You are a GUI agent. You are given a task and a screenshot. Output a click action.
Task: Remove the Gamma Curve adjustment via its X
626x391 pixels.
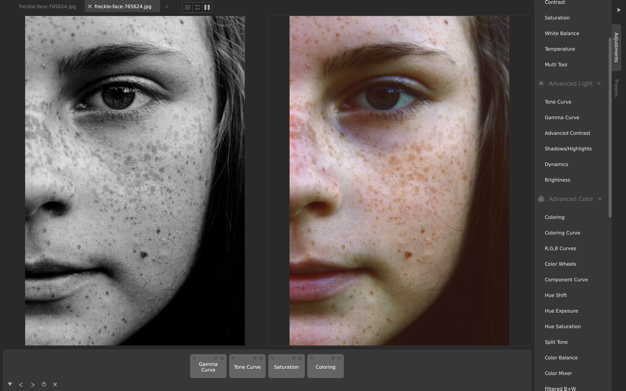(195, 358)
